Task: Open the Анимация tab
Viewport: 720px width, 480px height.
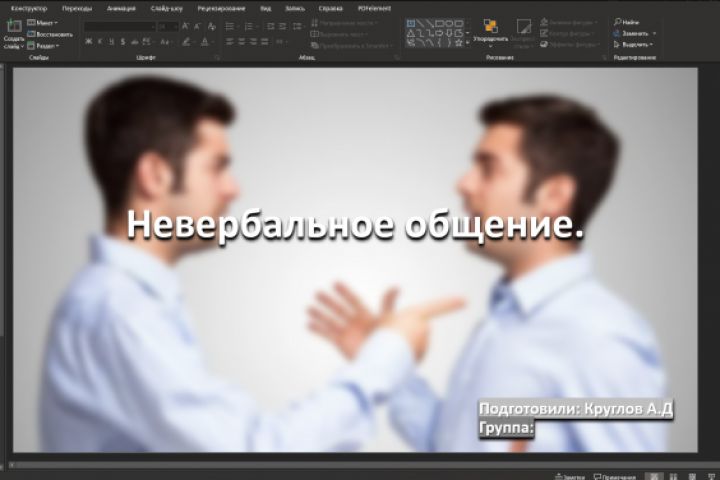Action: (x=121, y=8)
